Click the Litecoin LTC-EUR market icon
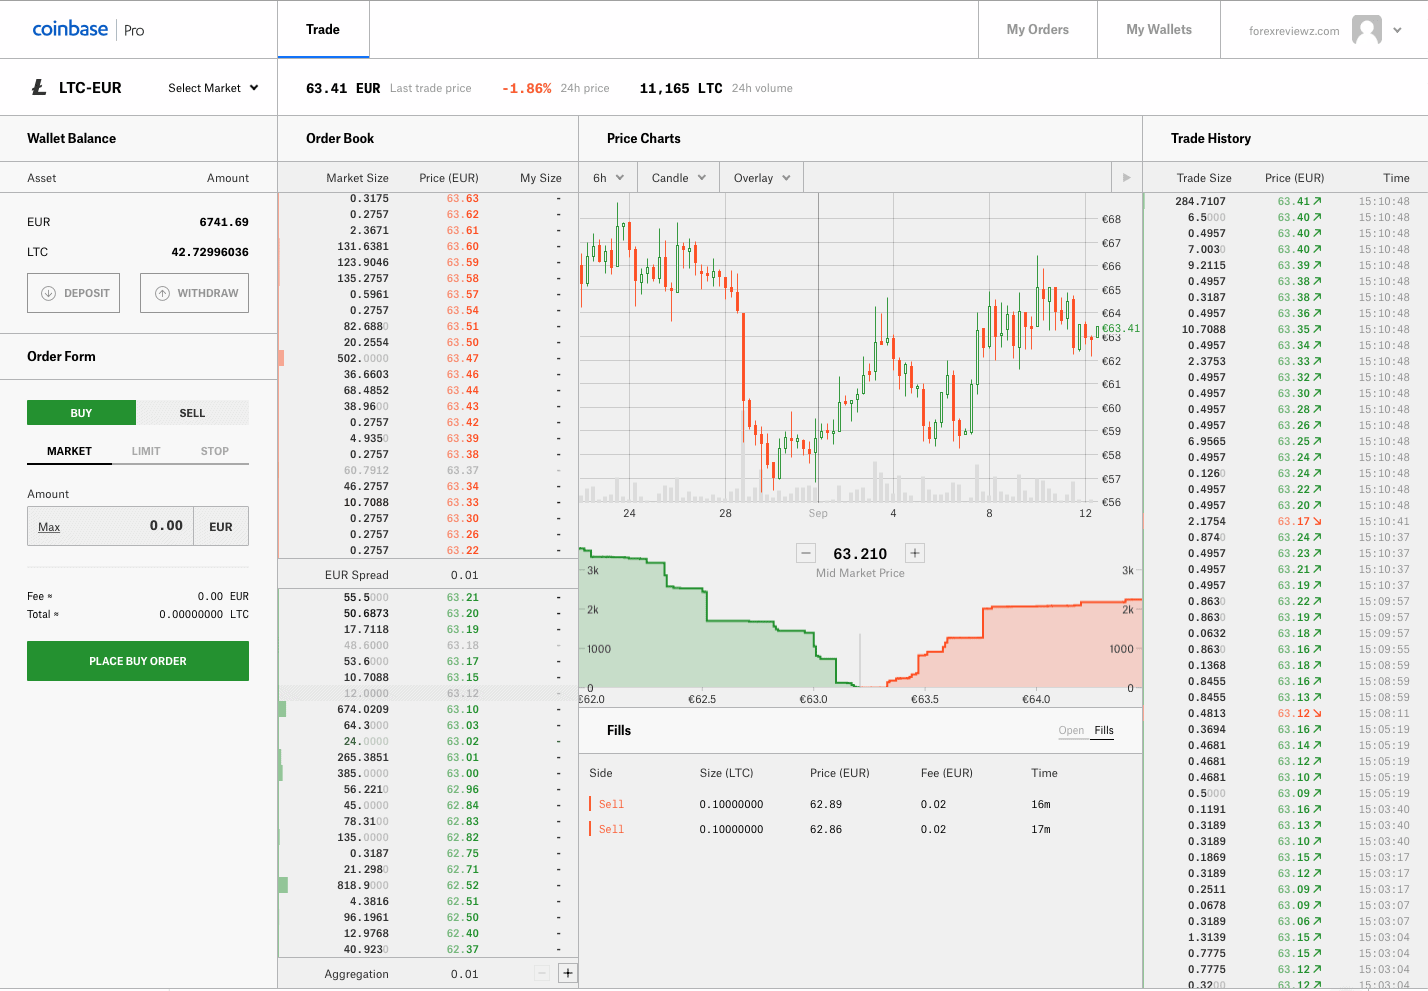Image resolution: width=1428 pixels, height=991 pixels. coord(39,88)
